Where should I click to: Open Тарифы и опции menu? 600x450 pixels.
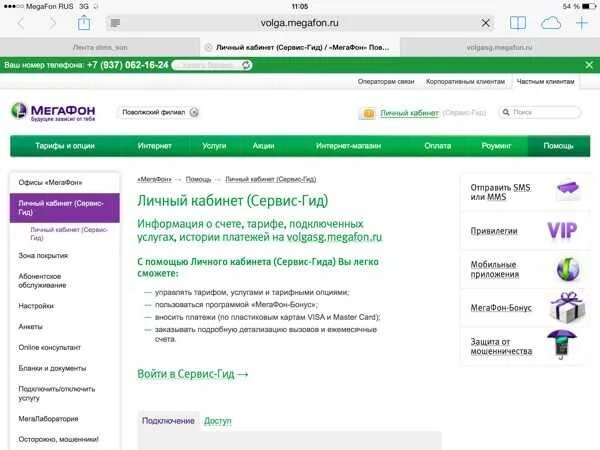click(x=65, y=146)
